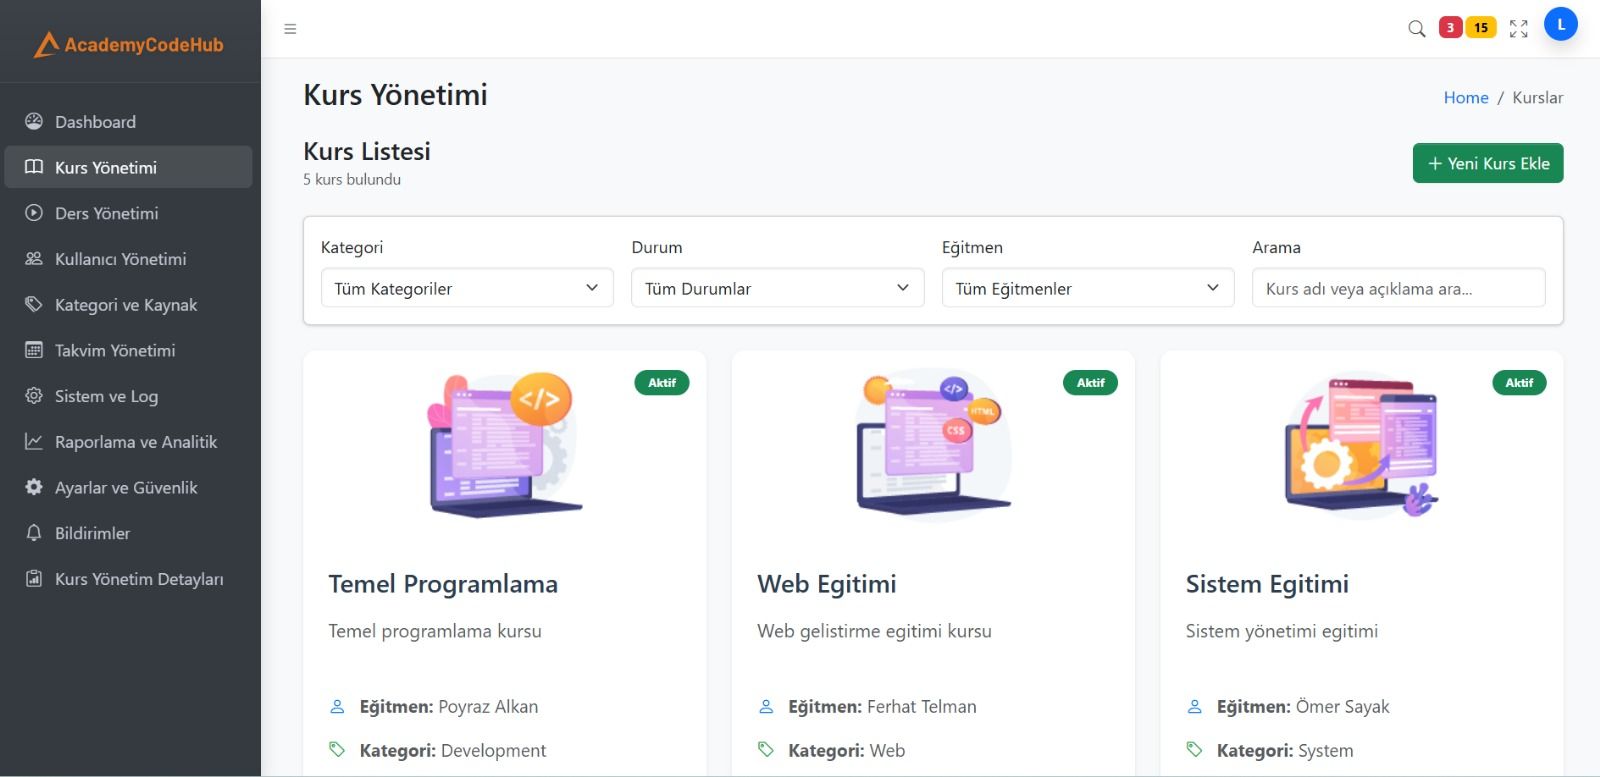Image resolution: width=1600 pixels, height=777 pixels.
Task: Open the Tüm Durumlar status dropdown
Action: pos(777,288)
